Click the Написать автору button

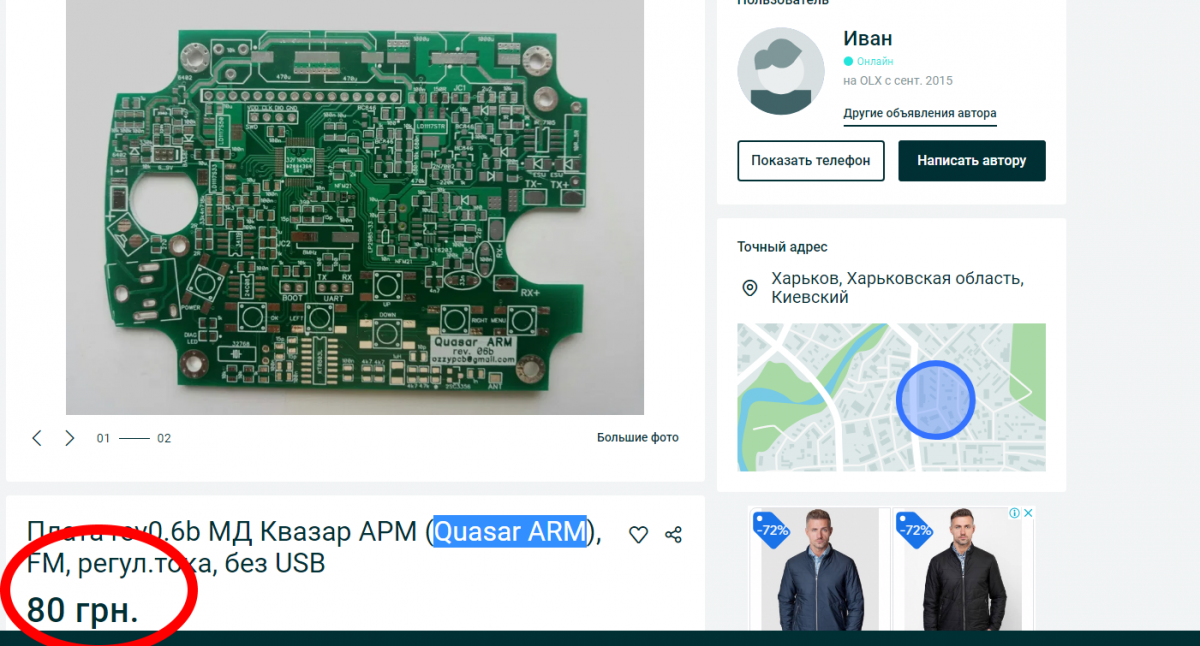[972, 161]
